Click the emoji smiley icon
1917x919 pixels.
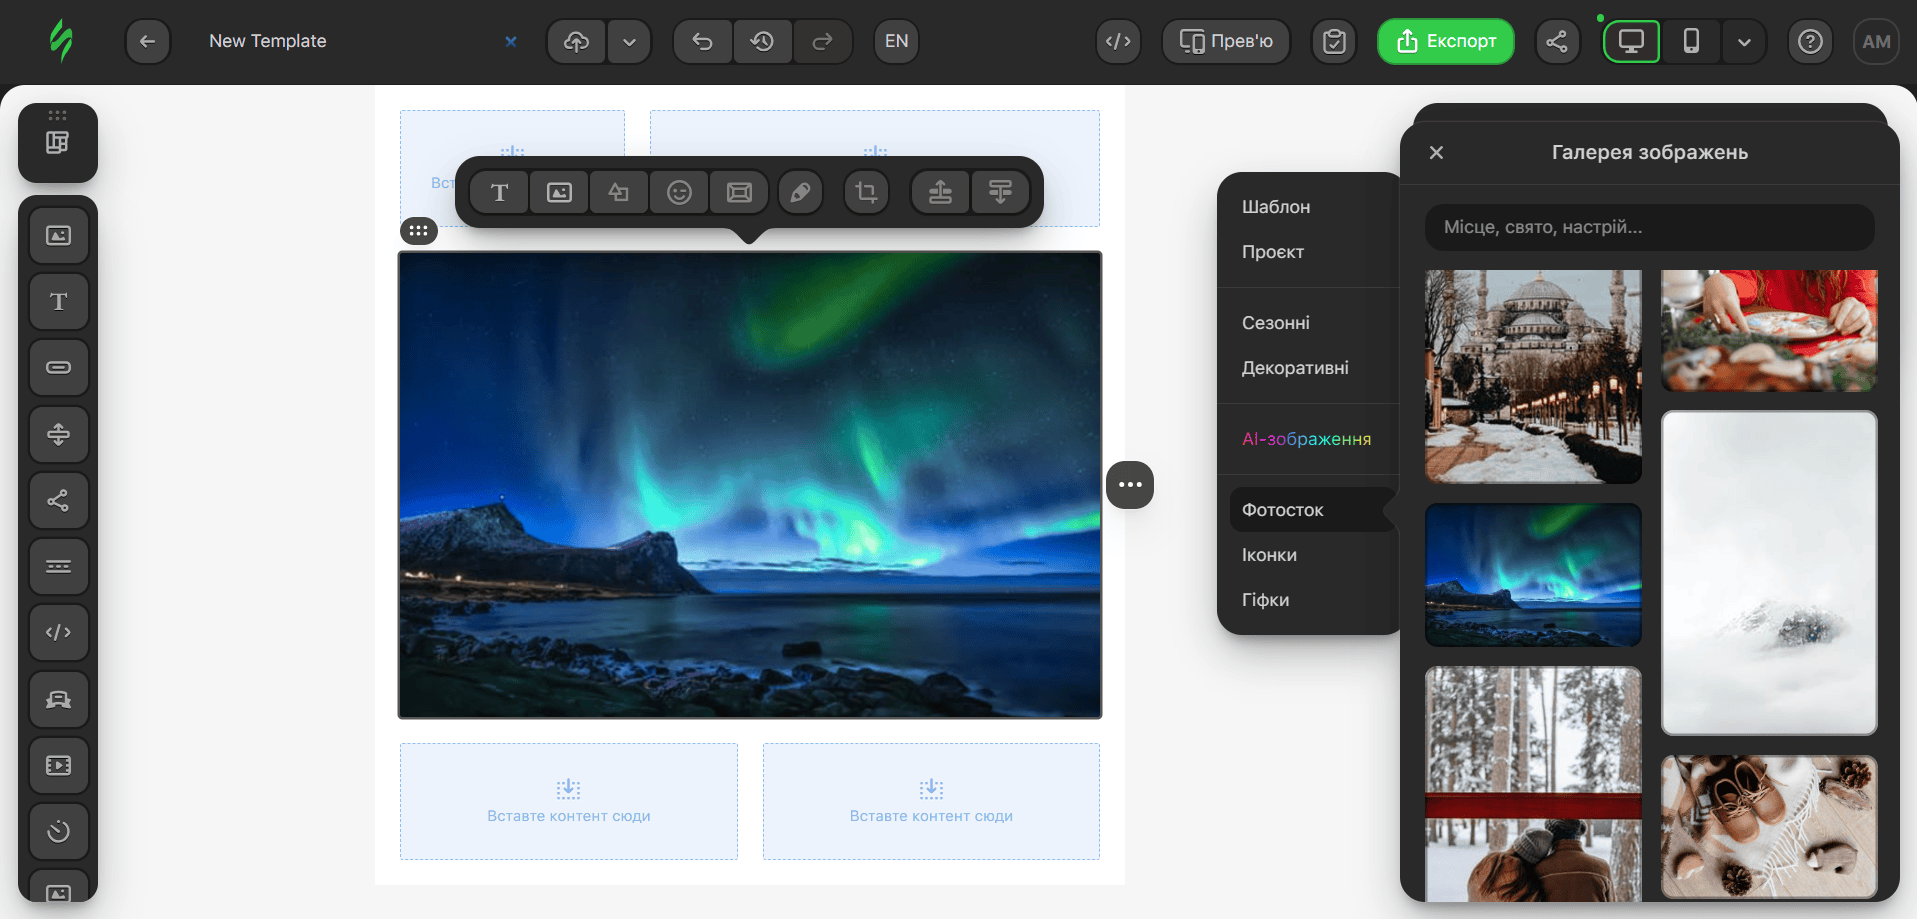(679, 192)
